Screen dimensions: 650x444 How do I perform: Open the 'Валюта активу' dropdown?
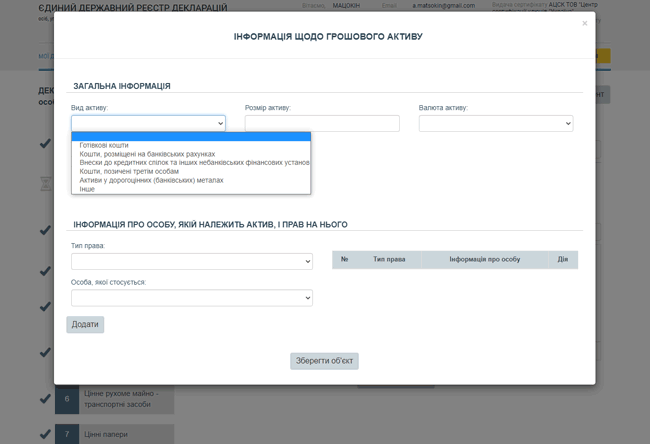coord(495,123)
